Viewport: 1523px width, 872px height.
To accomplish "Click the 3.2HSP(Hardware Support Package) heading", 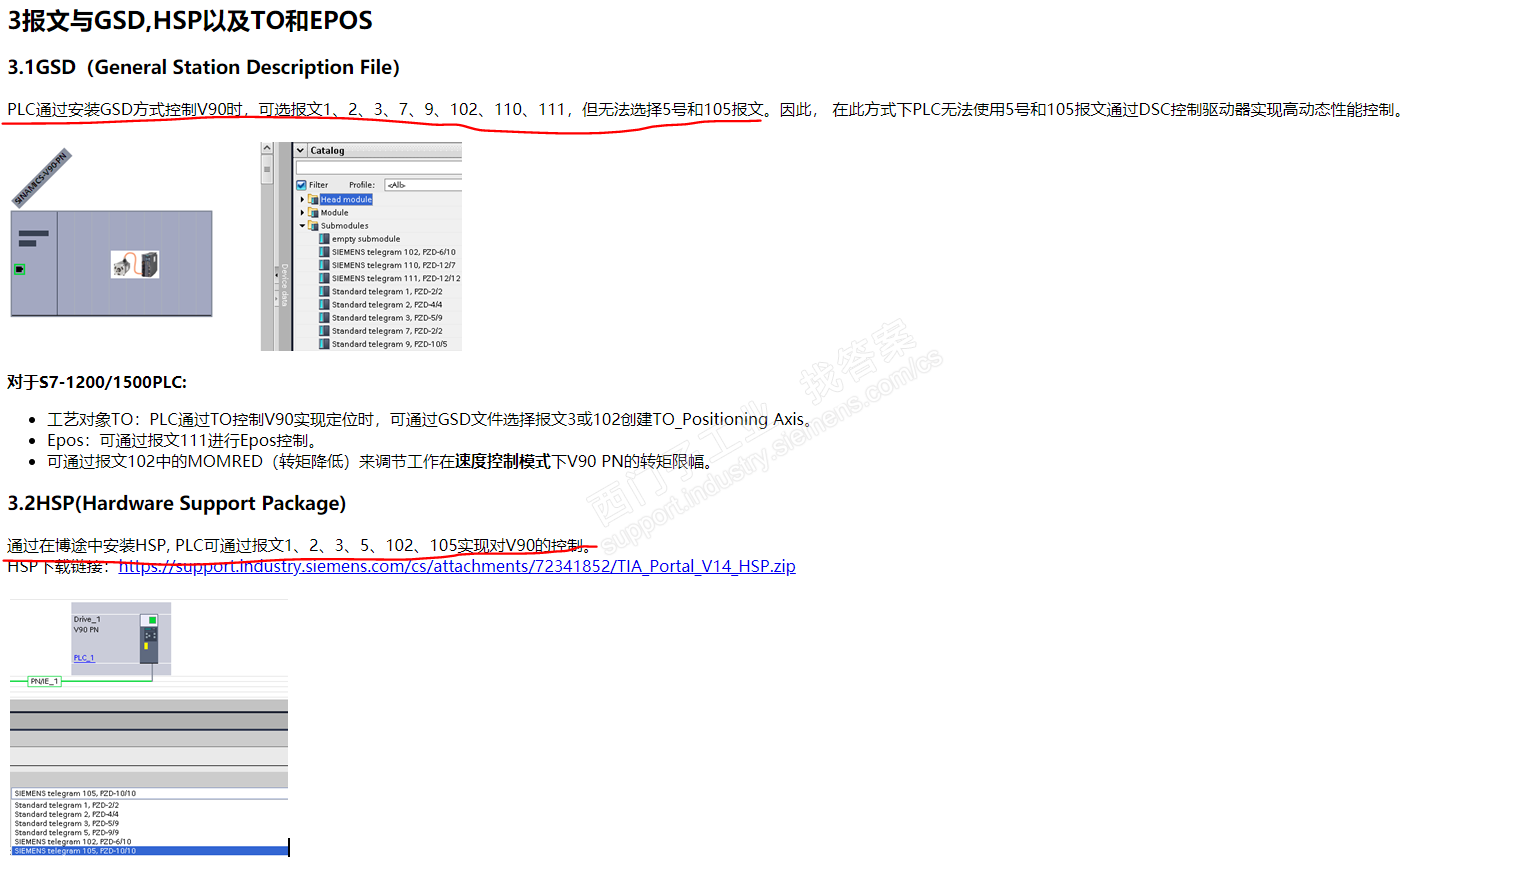I will 177,503.
